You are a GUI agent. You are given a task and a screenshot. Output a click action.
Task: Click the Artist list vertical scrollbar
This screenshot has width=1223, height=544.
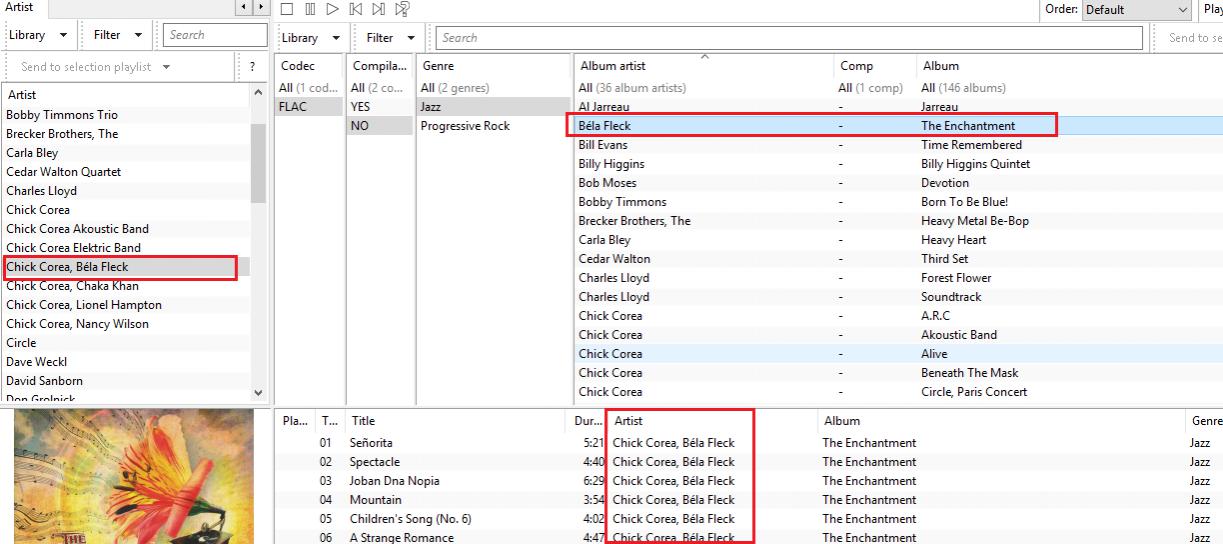(258, 162)
